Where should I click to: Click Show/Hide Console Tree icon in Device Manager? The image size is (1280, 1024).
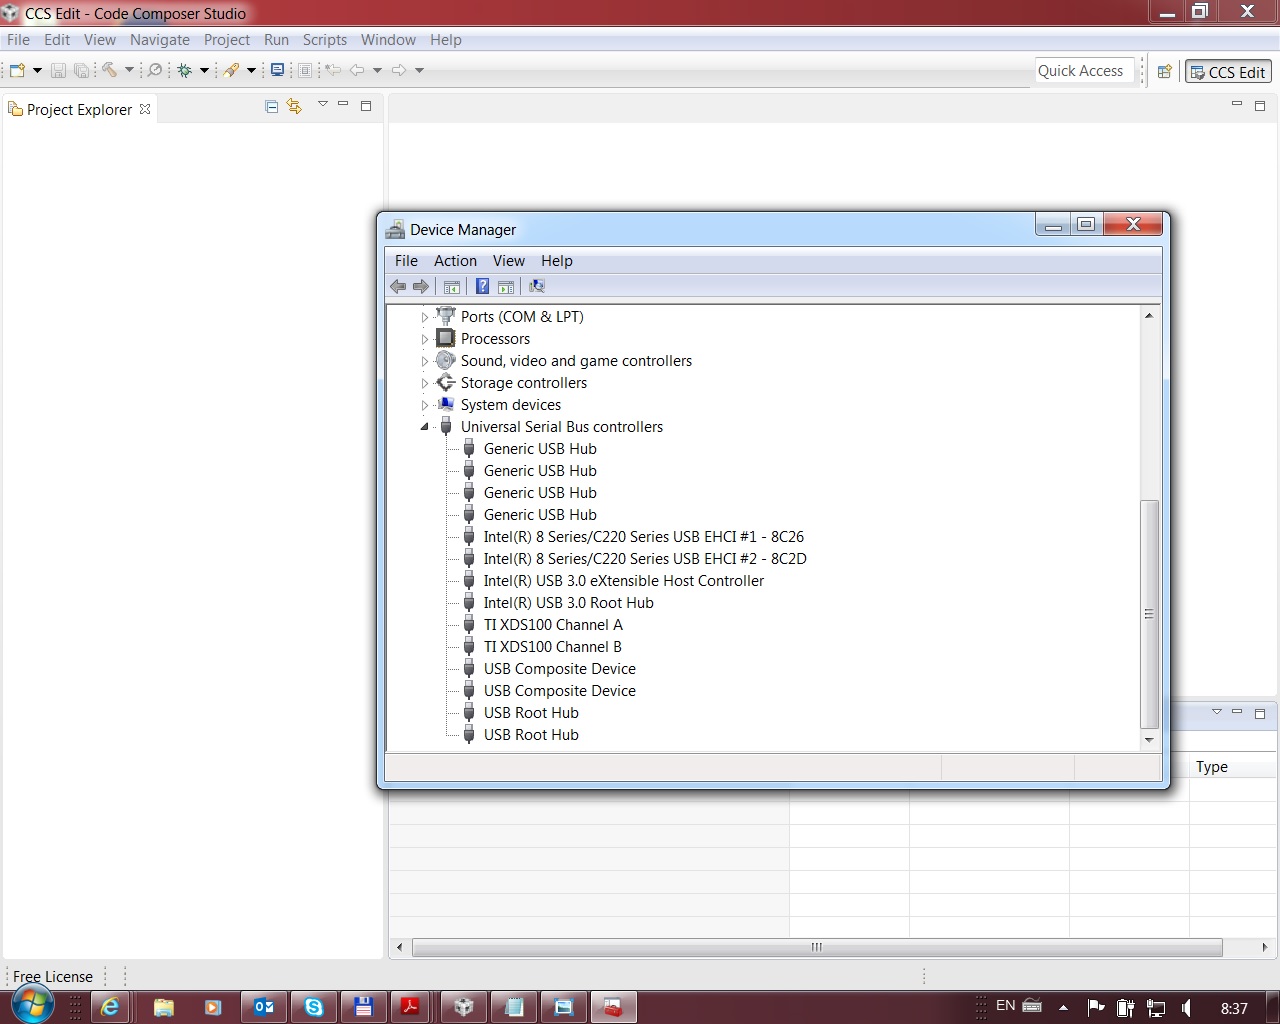click(x=452, y=287)
